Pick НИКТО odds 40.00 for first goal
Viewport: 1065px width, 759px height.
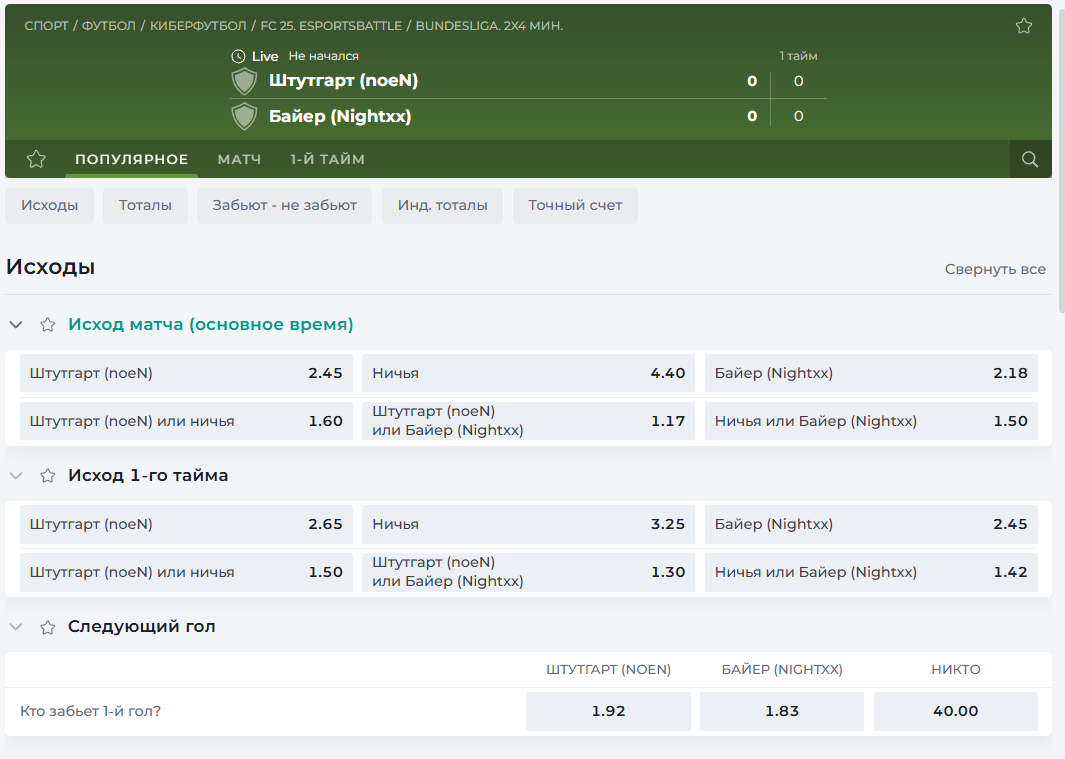pos(955,711)
